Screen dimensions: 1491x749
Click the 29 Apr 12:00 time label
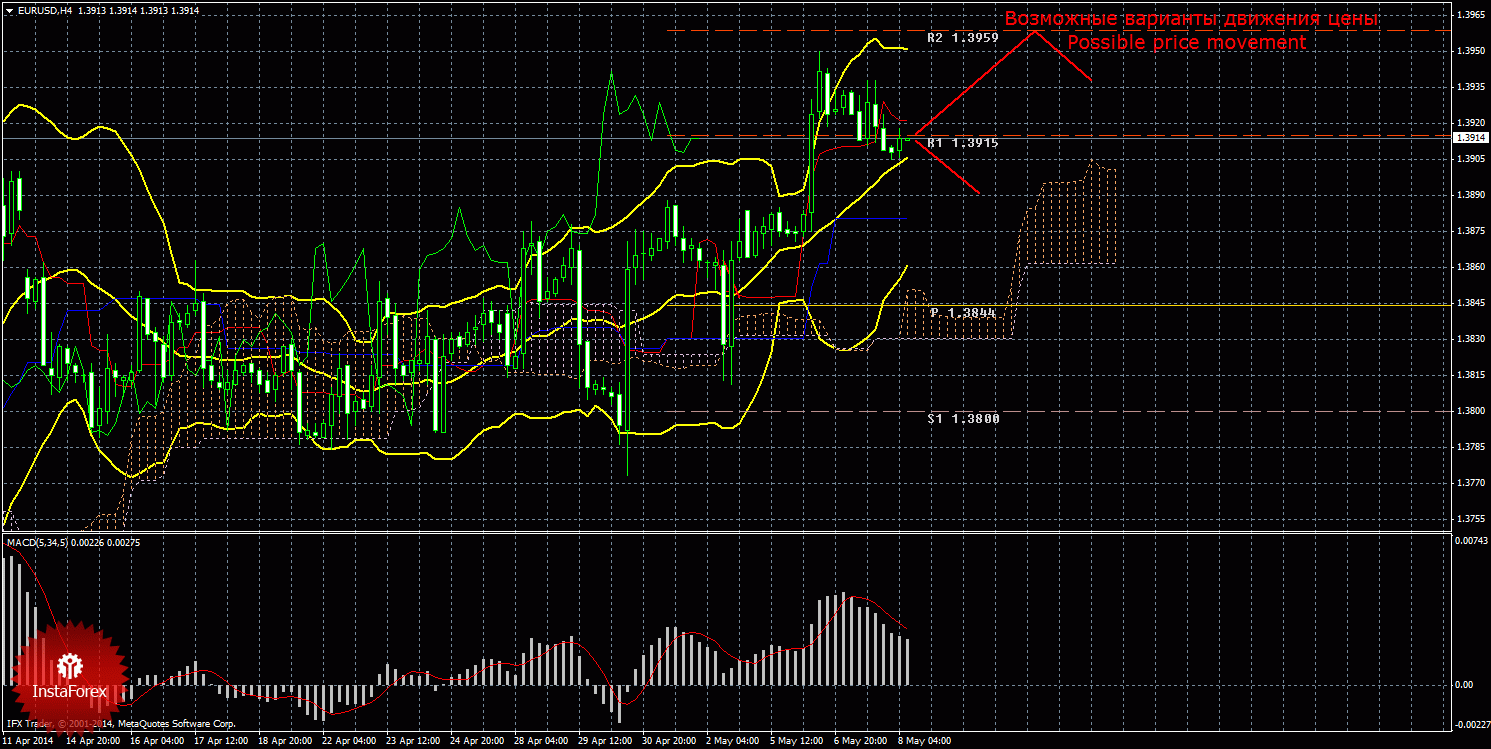tap(605, 742)
